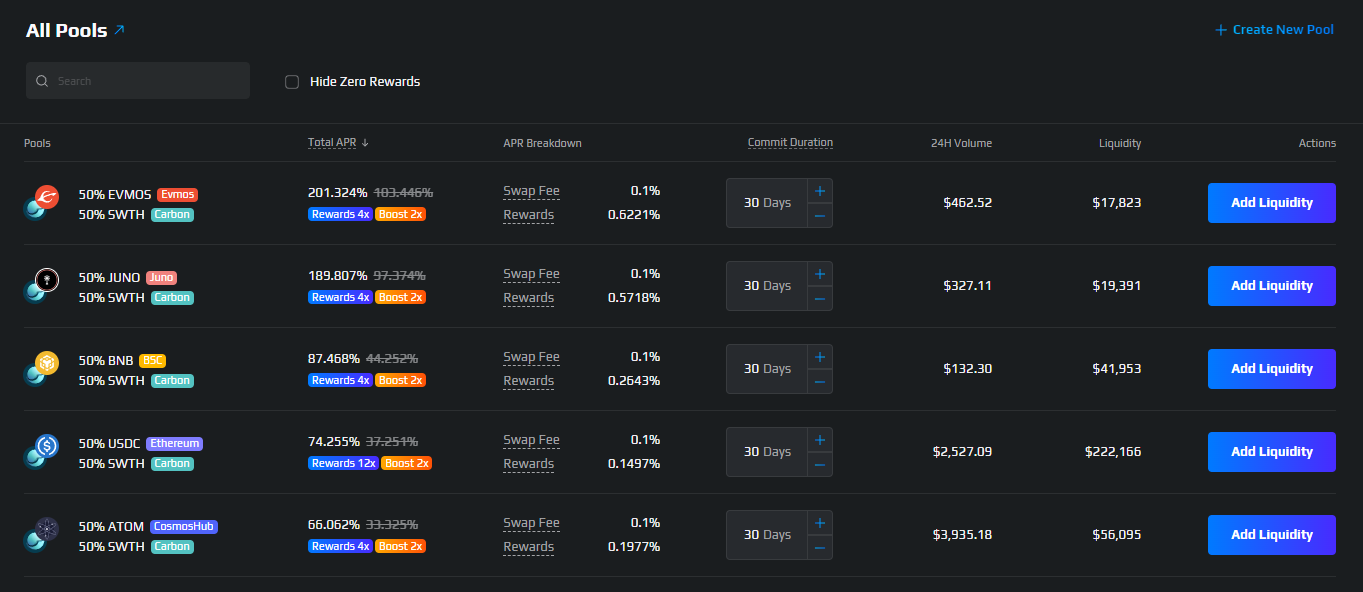Click the BSC chain tag
Image resolution: width=1363 pixels, height=592 pixels.
153,360
